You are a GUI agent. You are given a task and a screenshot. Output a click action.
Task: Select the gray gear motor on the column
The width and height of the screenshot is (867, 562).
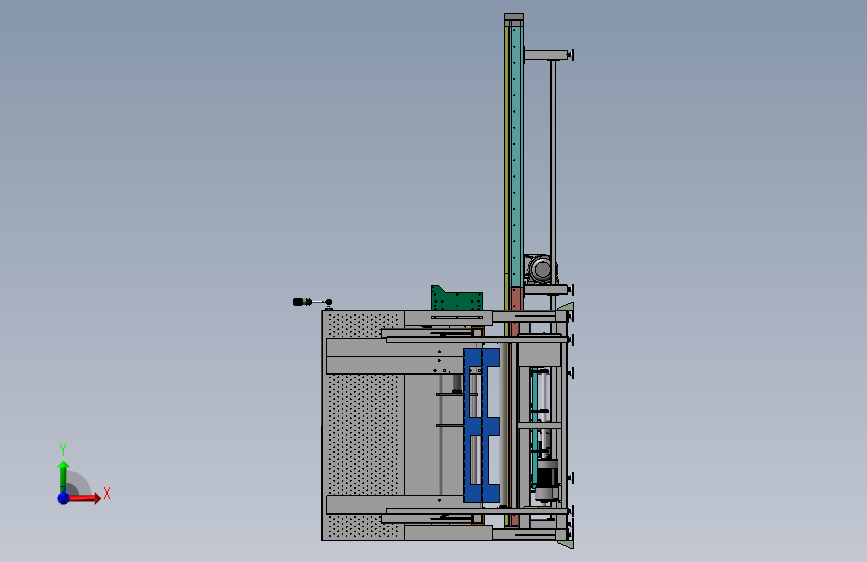coord(540,269)
